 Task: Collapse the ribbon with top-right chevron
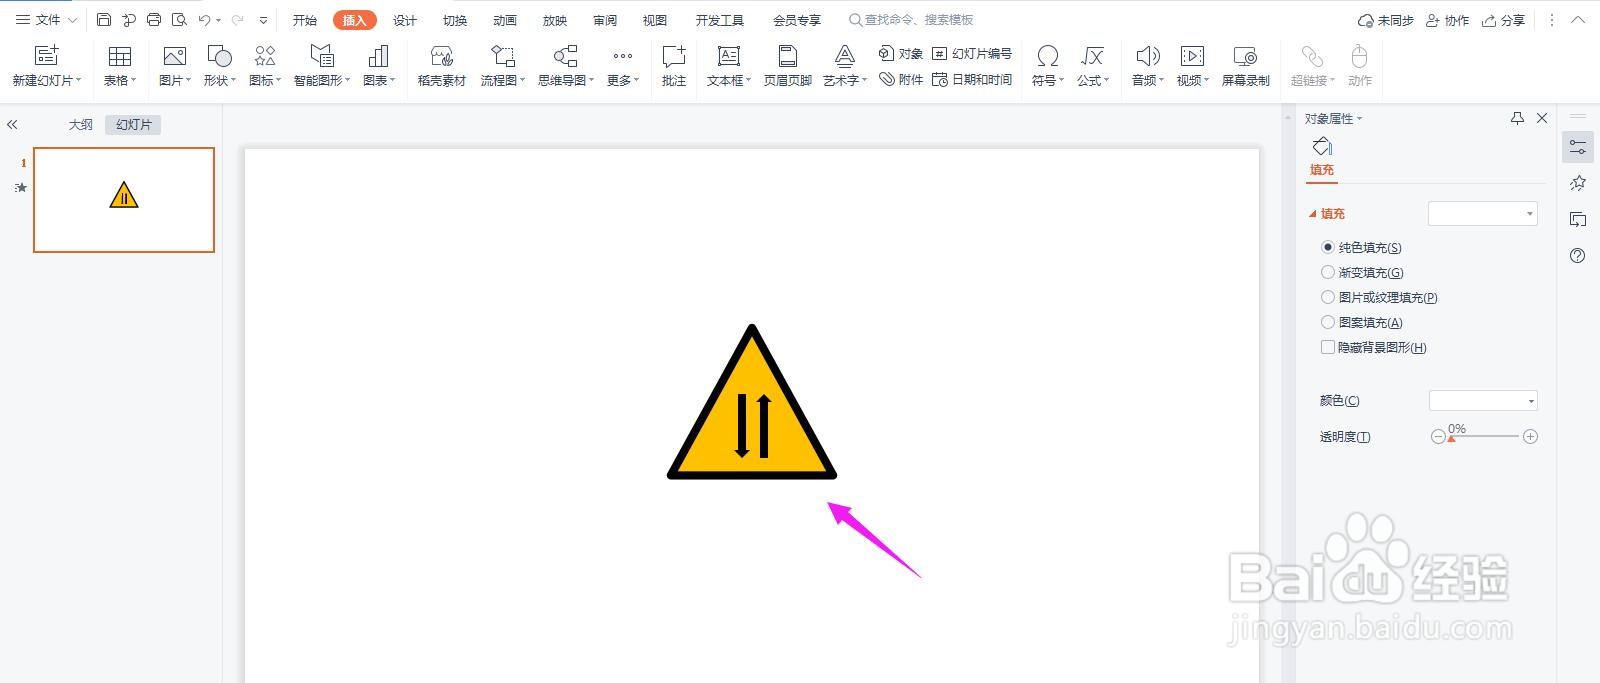click(x=1578, y=20)
